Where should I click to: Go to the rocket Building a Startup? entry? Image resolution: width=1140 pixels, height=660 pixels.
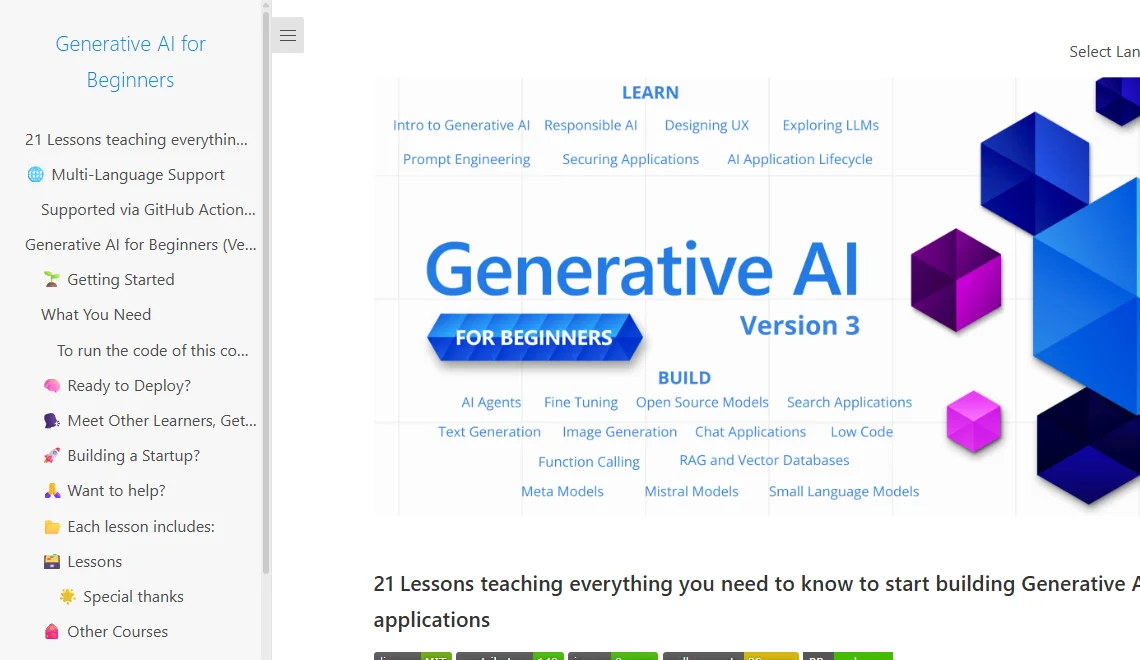(121, 456)
